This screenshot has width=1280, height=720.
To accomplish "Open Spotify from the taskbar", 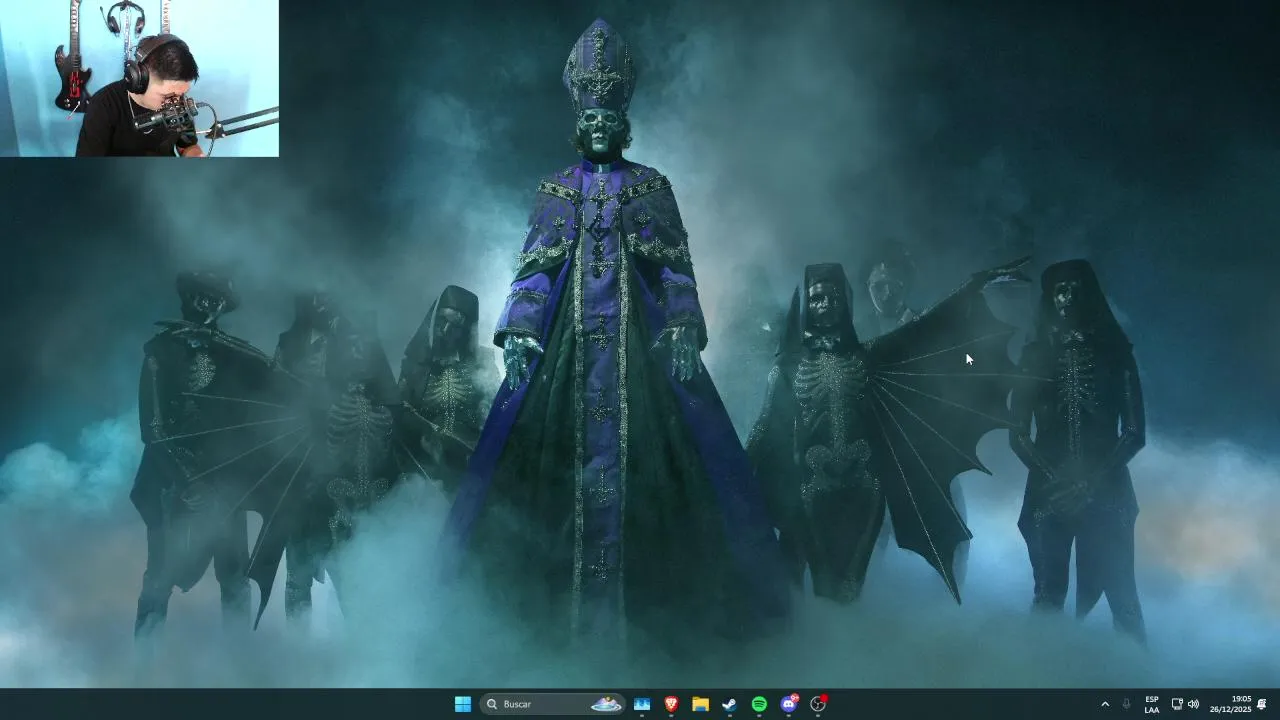I will click(x=759, y=704).
